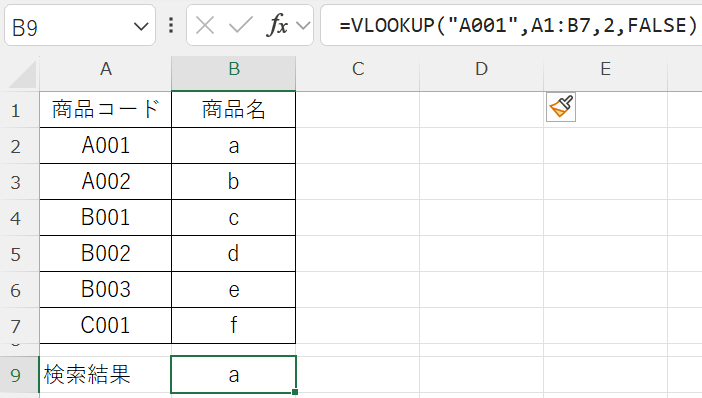Confirm formula with the checkmark icon
702x398 pixels.
pyautogui.click(x=240, y=26)
